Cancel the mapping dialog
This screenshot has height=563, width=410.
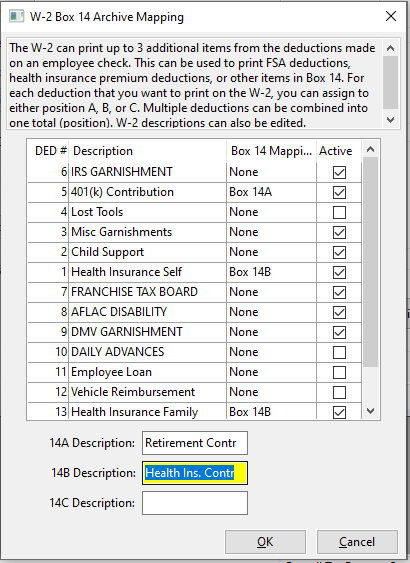(x=357, y=542)
